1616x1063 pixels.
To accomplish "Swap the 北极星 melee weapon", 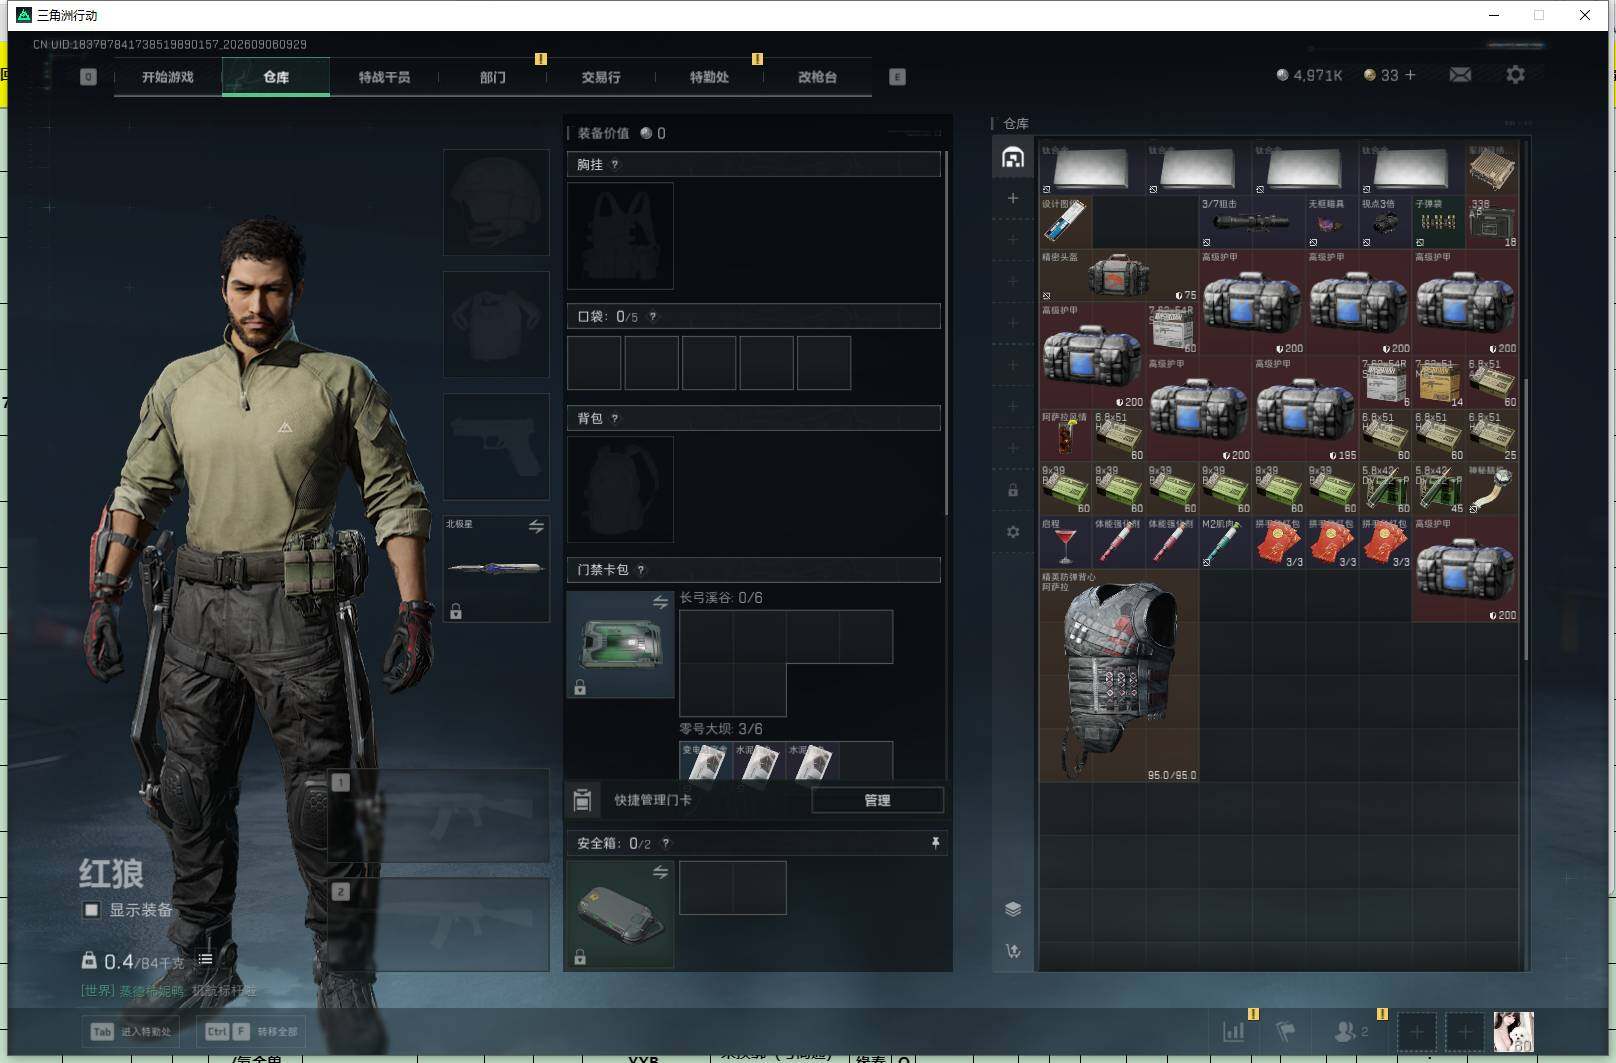I will pyautogui.click(x=536, y=526).
